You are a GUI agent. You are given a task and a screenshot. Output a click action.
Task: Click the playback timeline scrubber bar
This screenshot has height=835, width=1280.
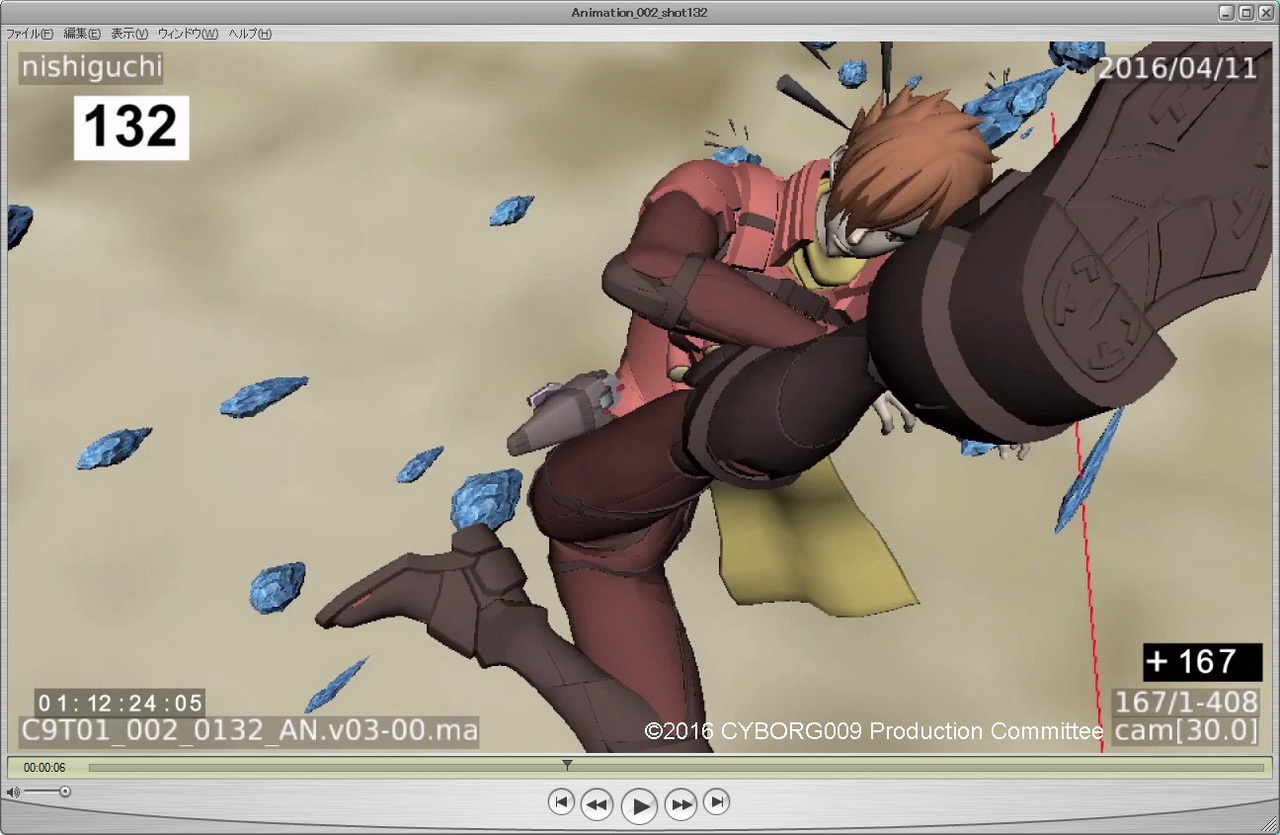[x=800, y=768]
